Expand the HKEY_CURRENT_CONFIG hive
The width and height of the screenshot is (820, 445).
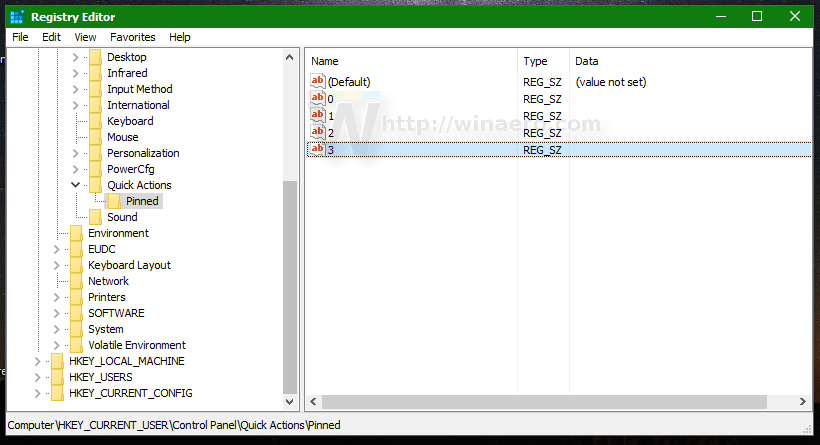point(37,393)
